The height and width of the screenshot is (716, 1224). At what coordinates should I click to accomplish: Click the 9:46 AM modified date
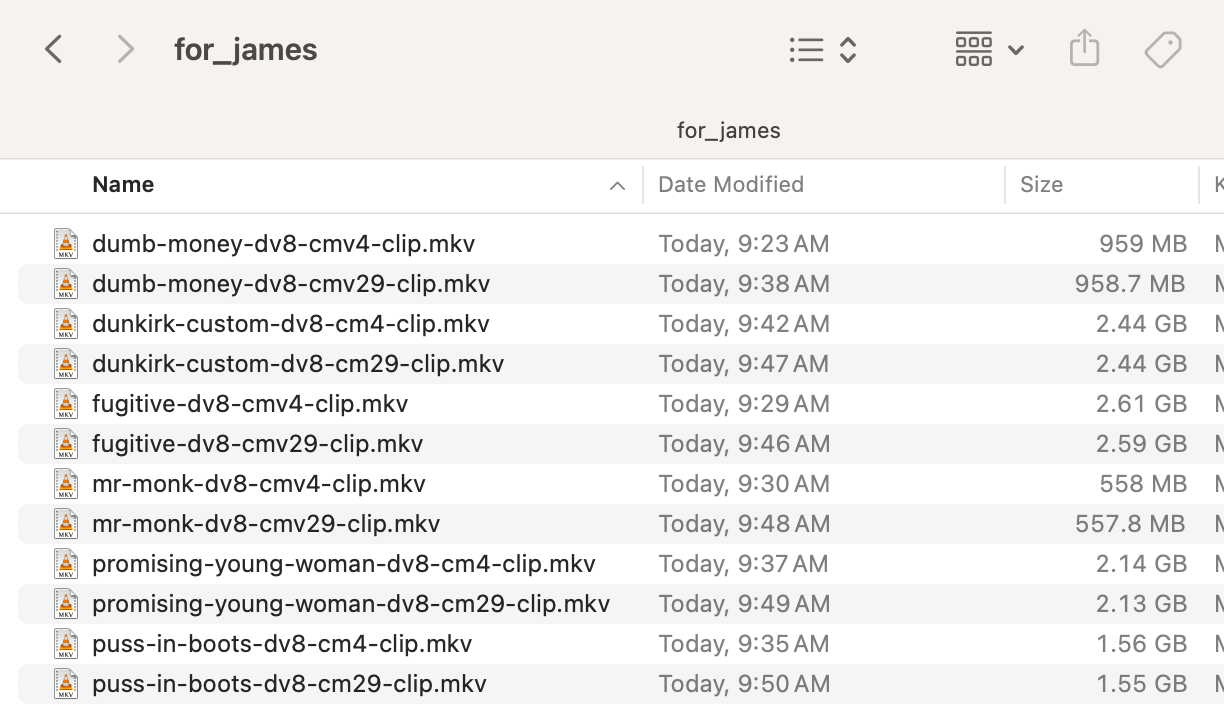pyautogui.click(x=744, y=443)
